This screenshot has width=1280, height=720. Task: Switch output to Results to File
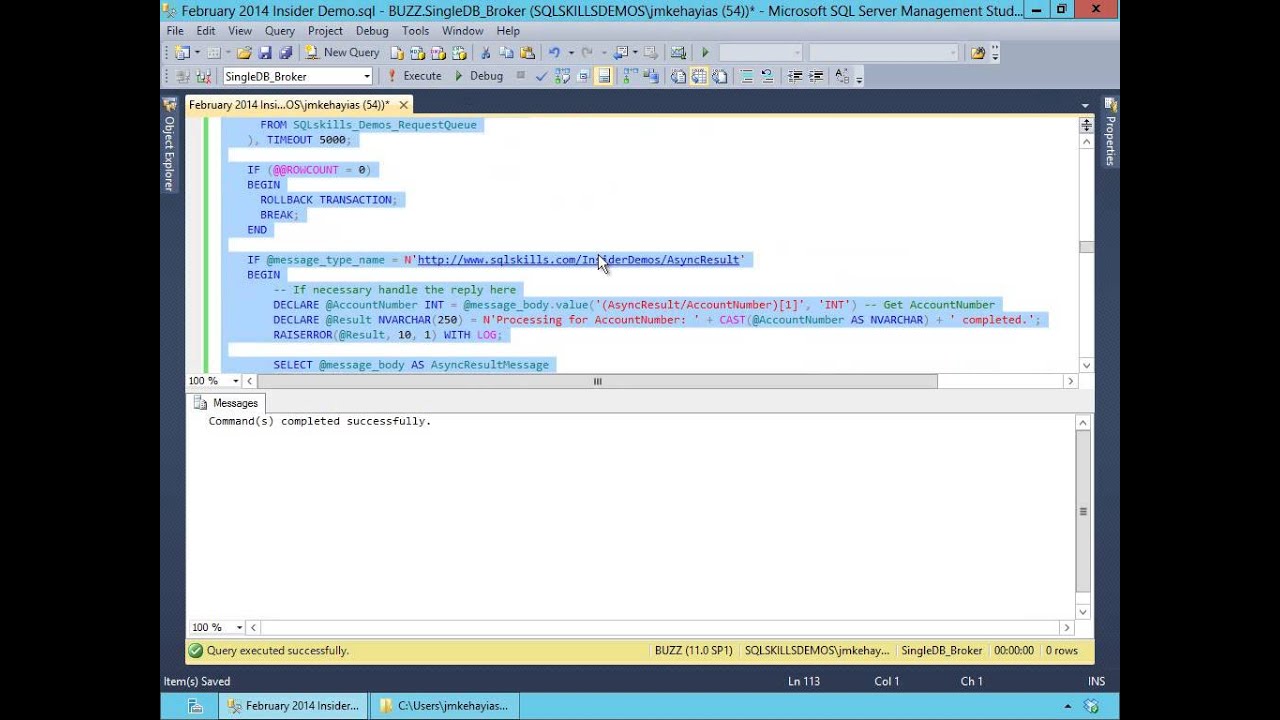click(720, 76)
